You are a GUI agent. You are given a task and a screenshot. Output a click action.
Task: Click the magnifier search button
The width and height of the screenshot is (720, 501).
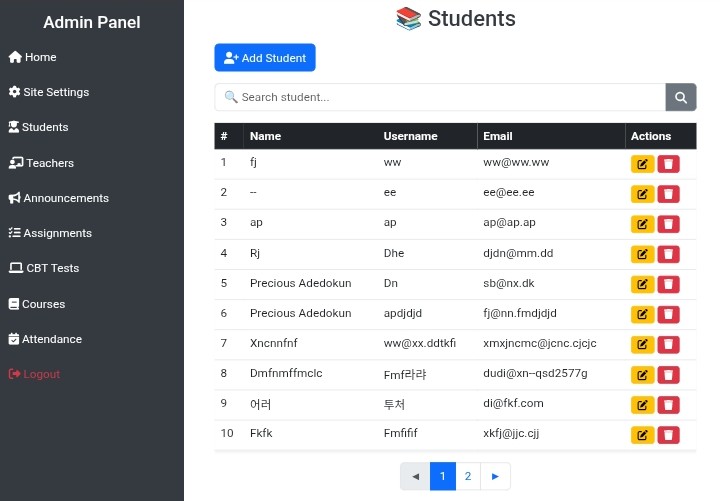[x=680, y=97]
